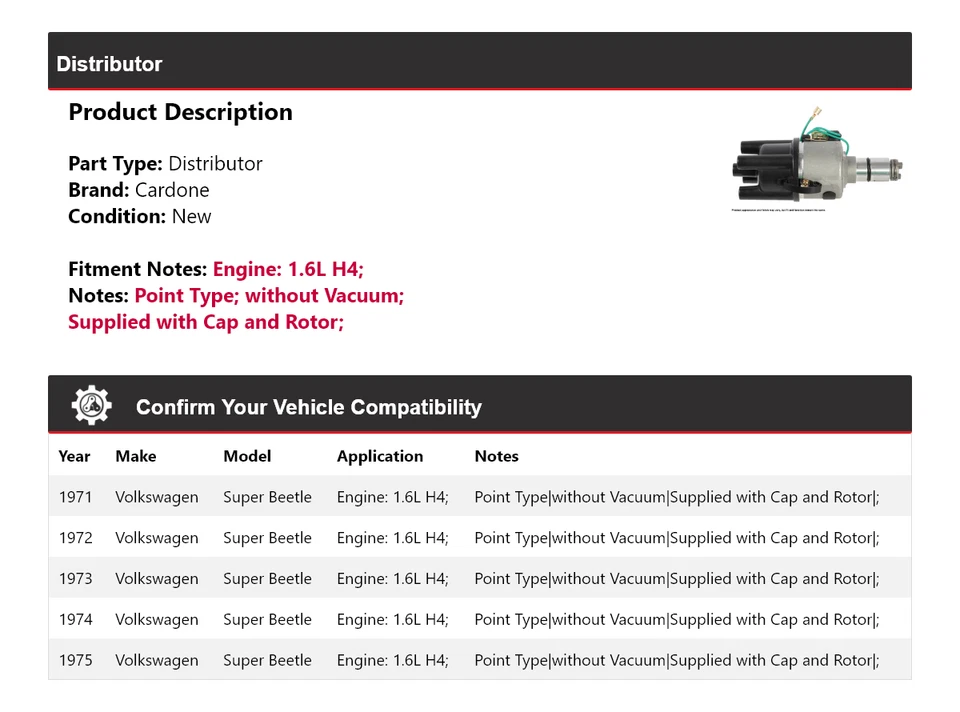Select the red Engine: 1.6L H4; fitment note

[288, 269]
